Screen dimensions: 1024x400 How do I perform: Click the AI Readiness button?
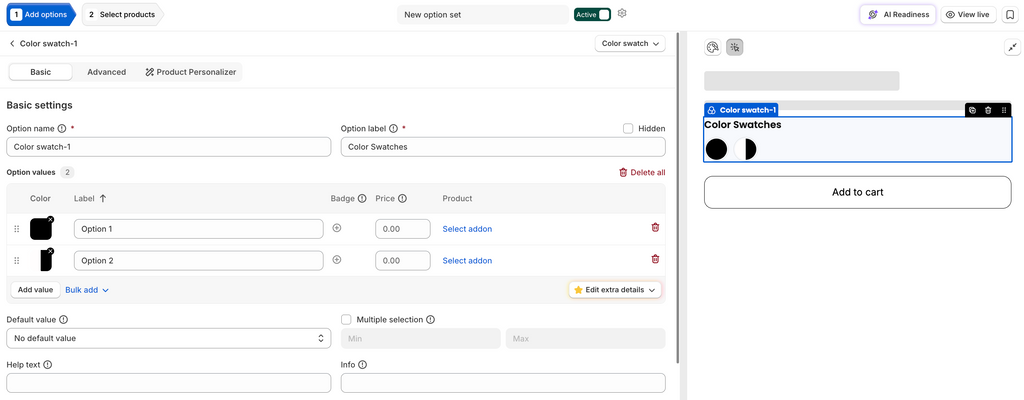click(898, 14)
